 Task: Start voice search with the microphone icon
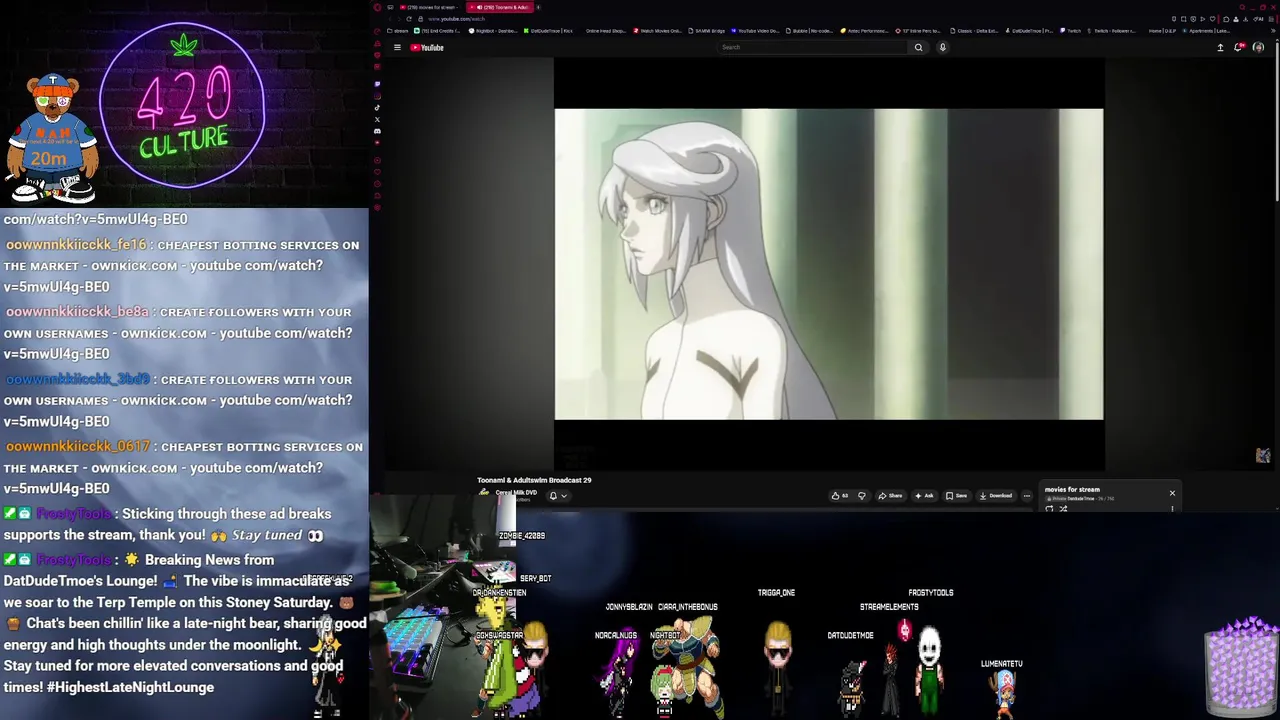942,47
